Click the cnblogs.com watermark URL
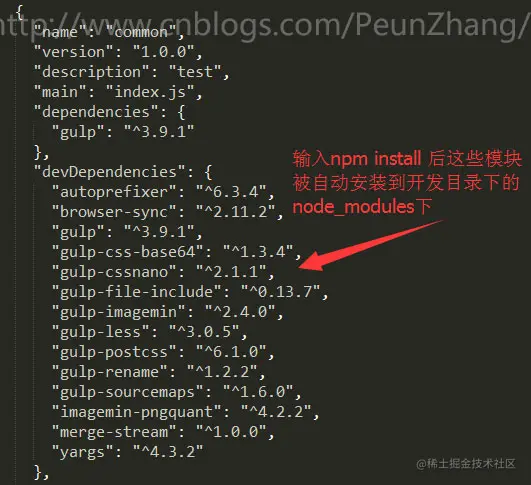531x485 pixels. coord(262,24)
